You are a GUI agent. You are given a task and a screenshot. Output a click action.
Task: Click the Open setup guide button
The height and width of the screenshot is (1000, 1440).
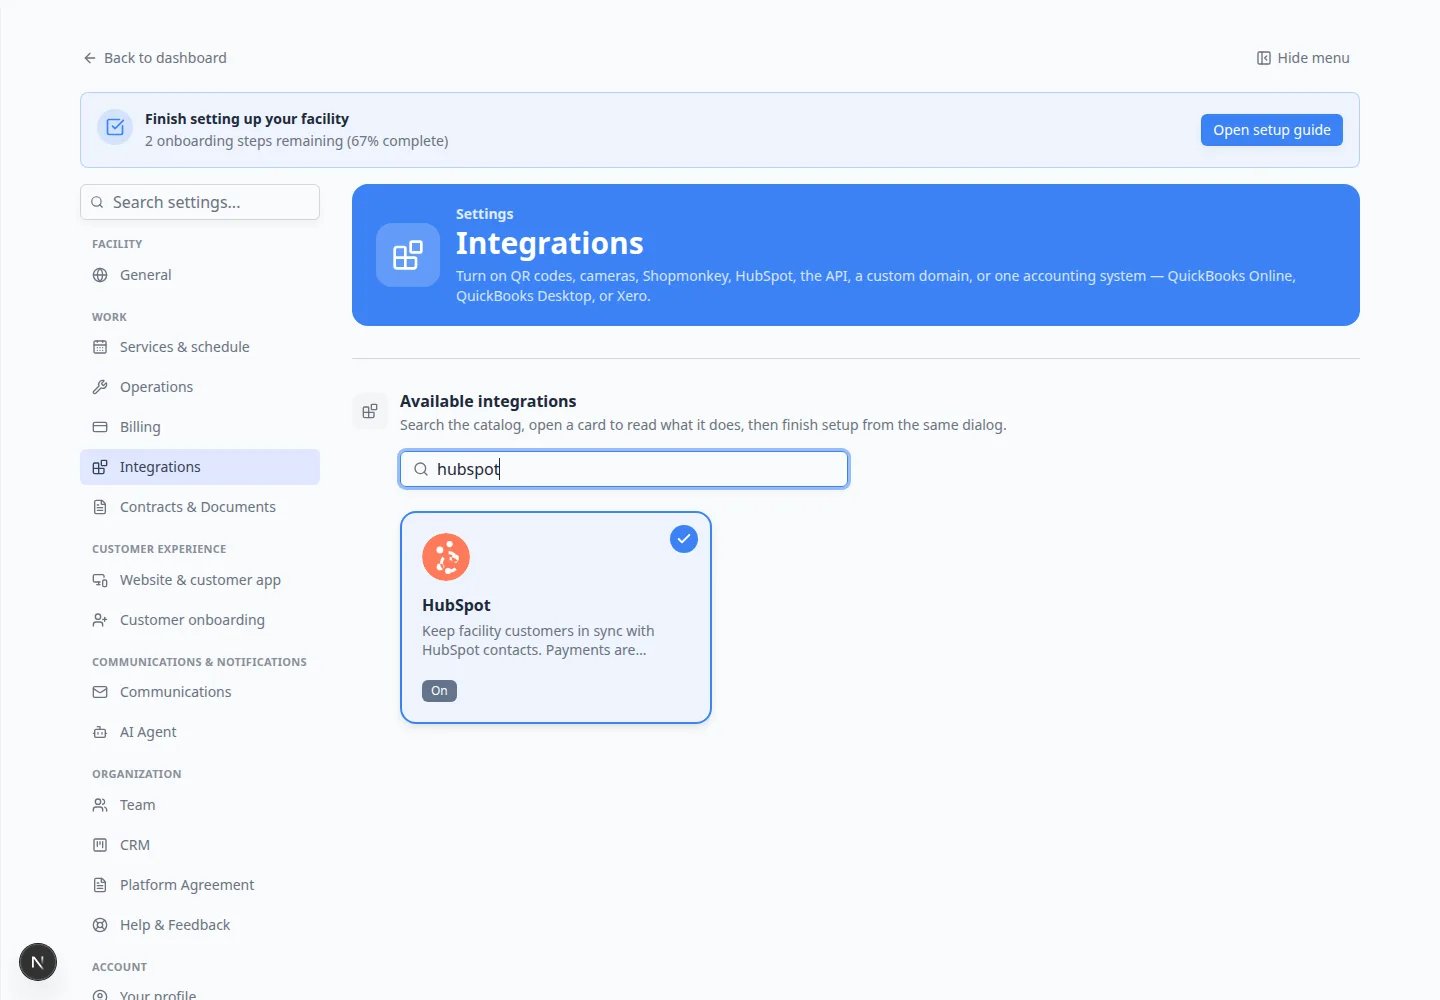[x=1272, y=130]
